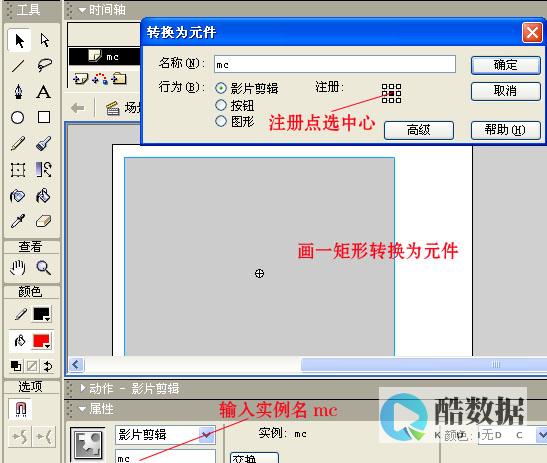
Task: Select the Zoom magnifier tool
Action: (x=44, y=268)
